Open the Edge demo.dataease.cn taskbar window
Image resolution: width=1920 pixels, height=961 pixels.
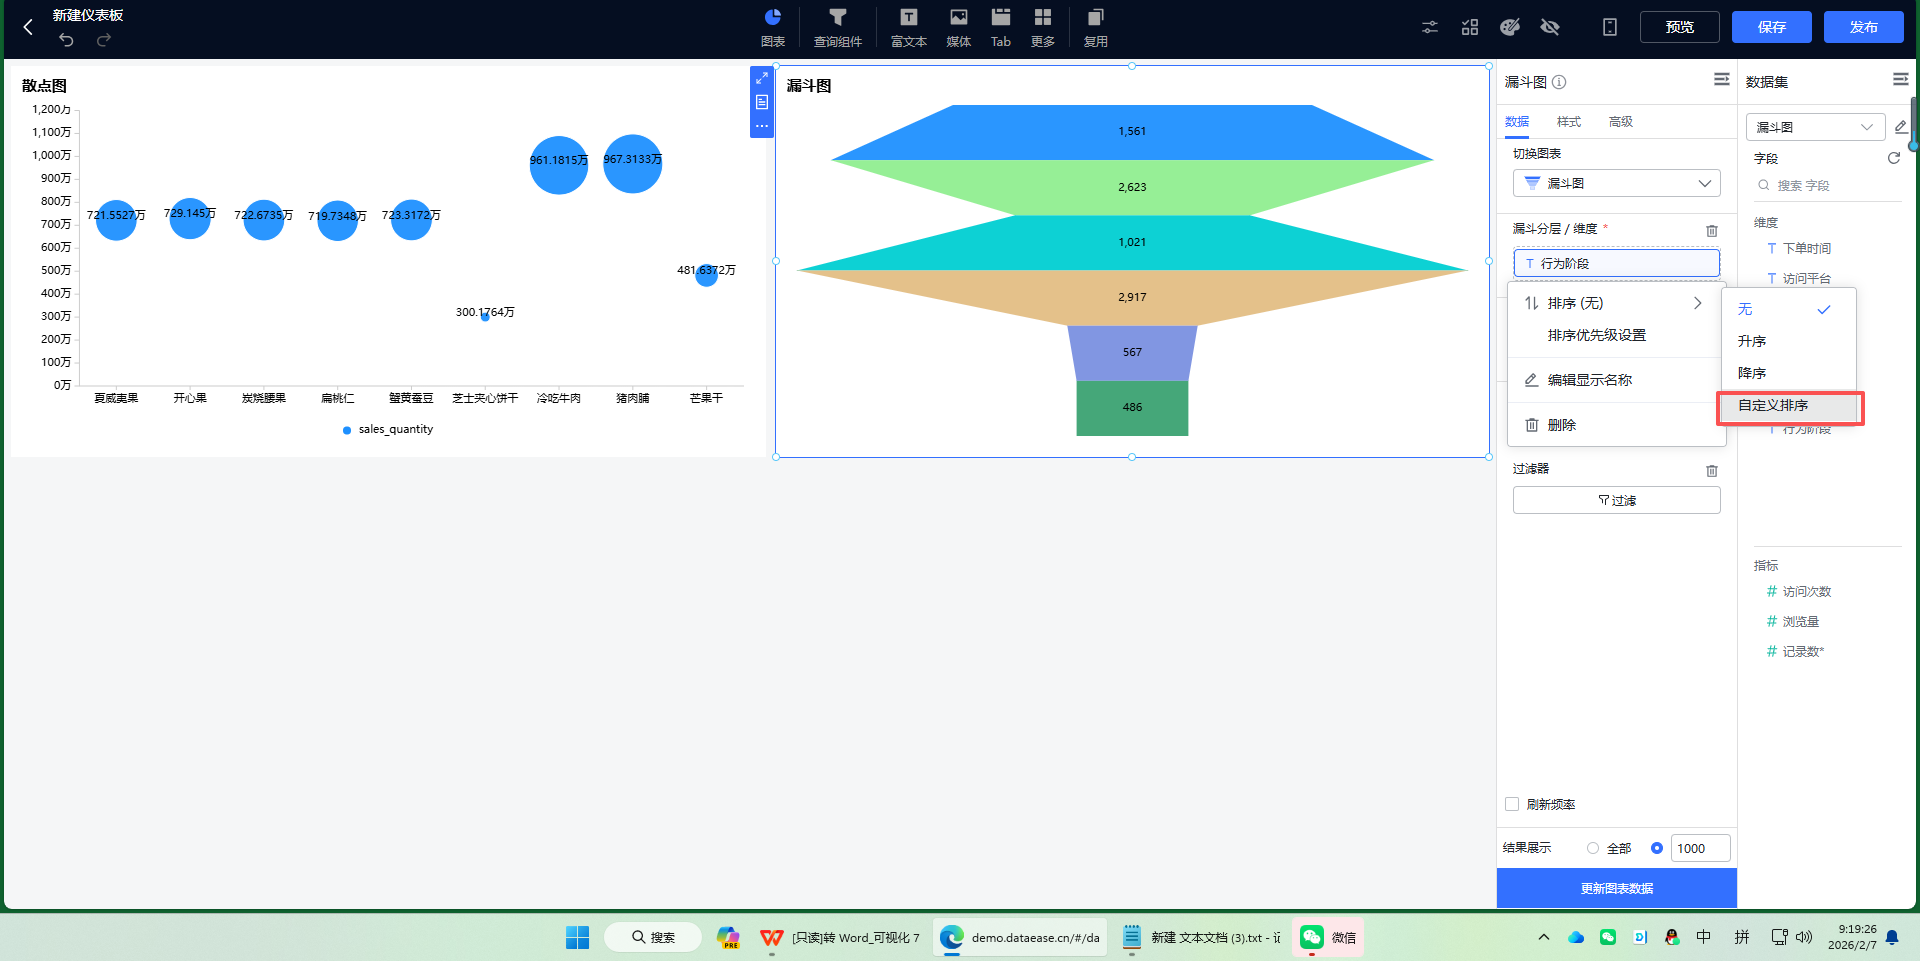pyautogui.click(x=1020, y=937)
